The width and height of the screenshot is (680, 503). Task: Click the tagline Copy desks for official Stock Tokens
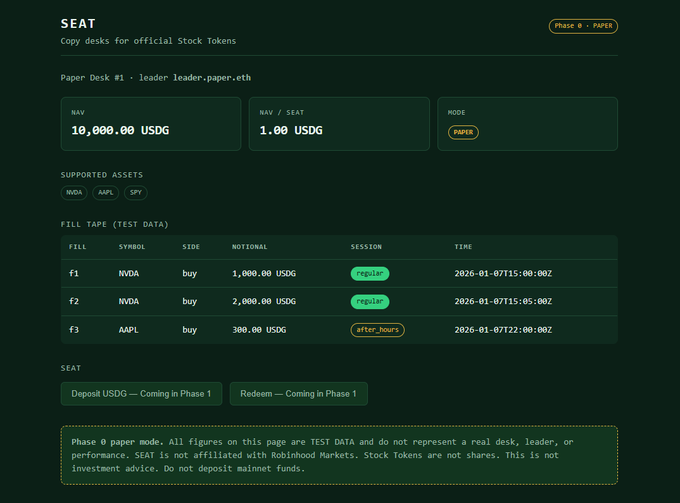coord(148,41)
